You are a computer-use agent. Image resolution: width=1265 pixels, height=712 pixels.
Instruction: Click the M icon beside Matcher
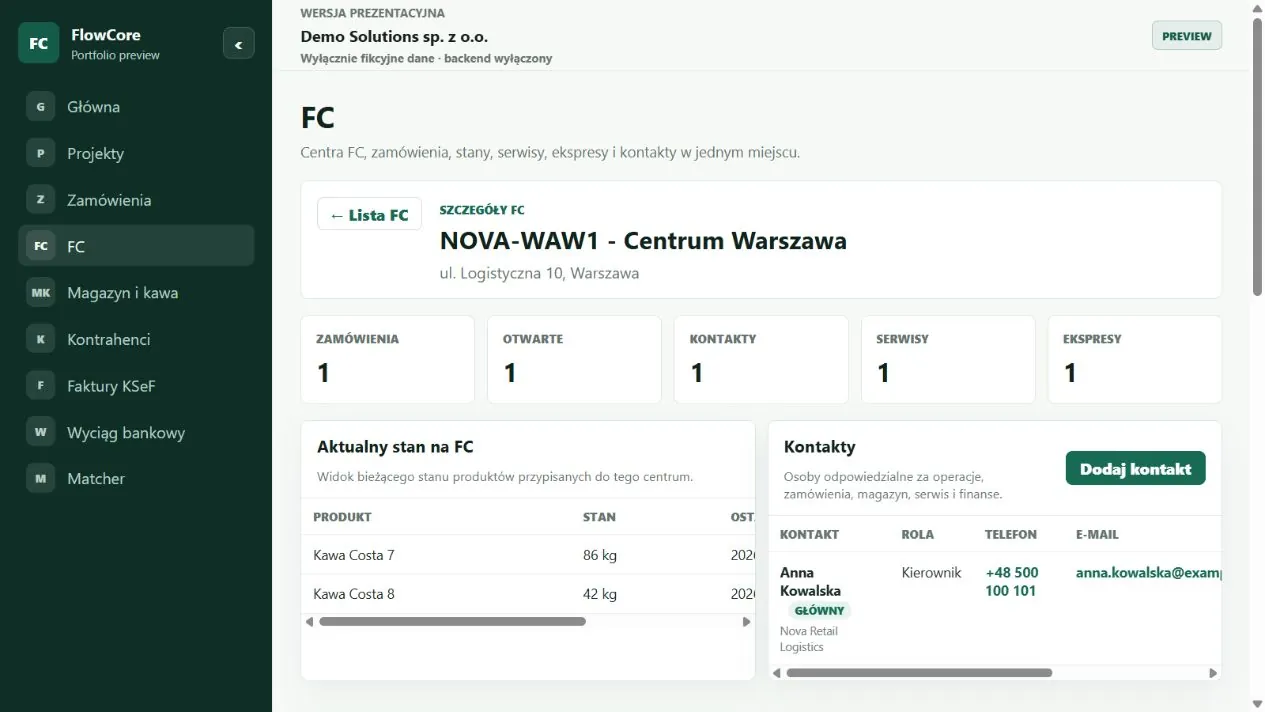[40, 479]
